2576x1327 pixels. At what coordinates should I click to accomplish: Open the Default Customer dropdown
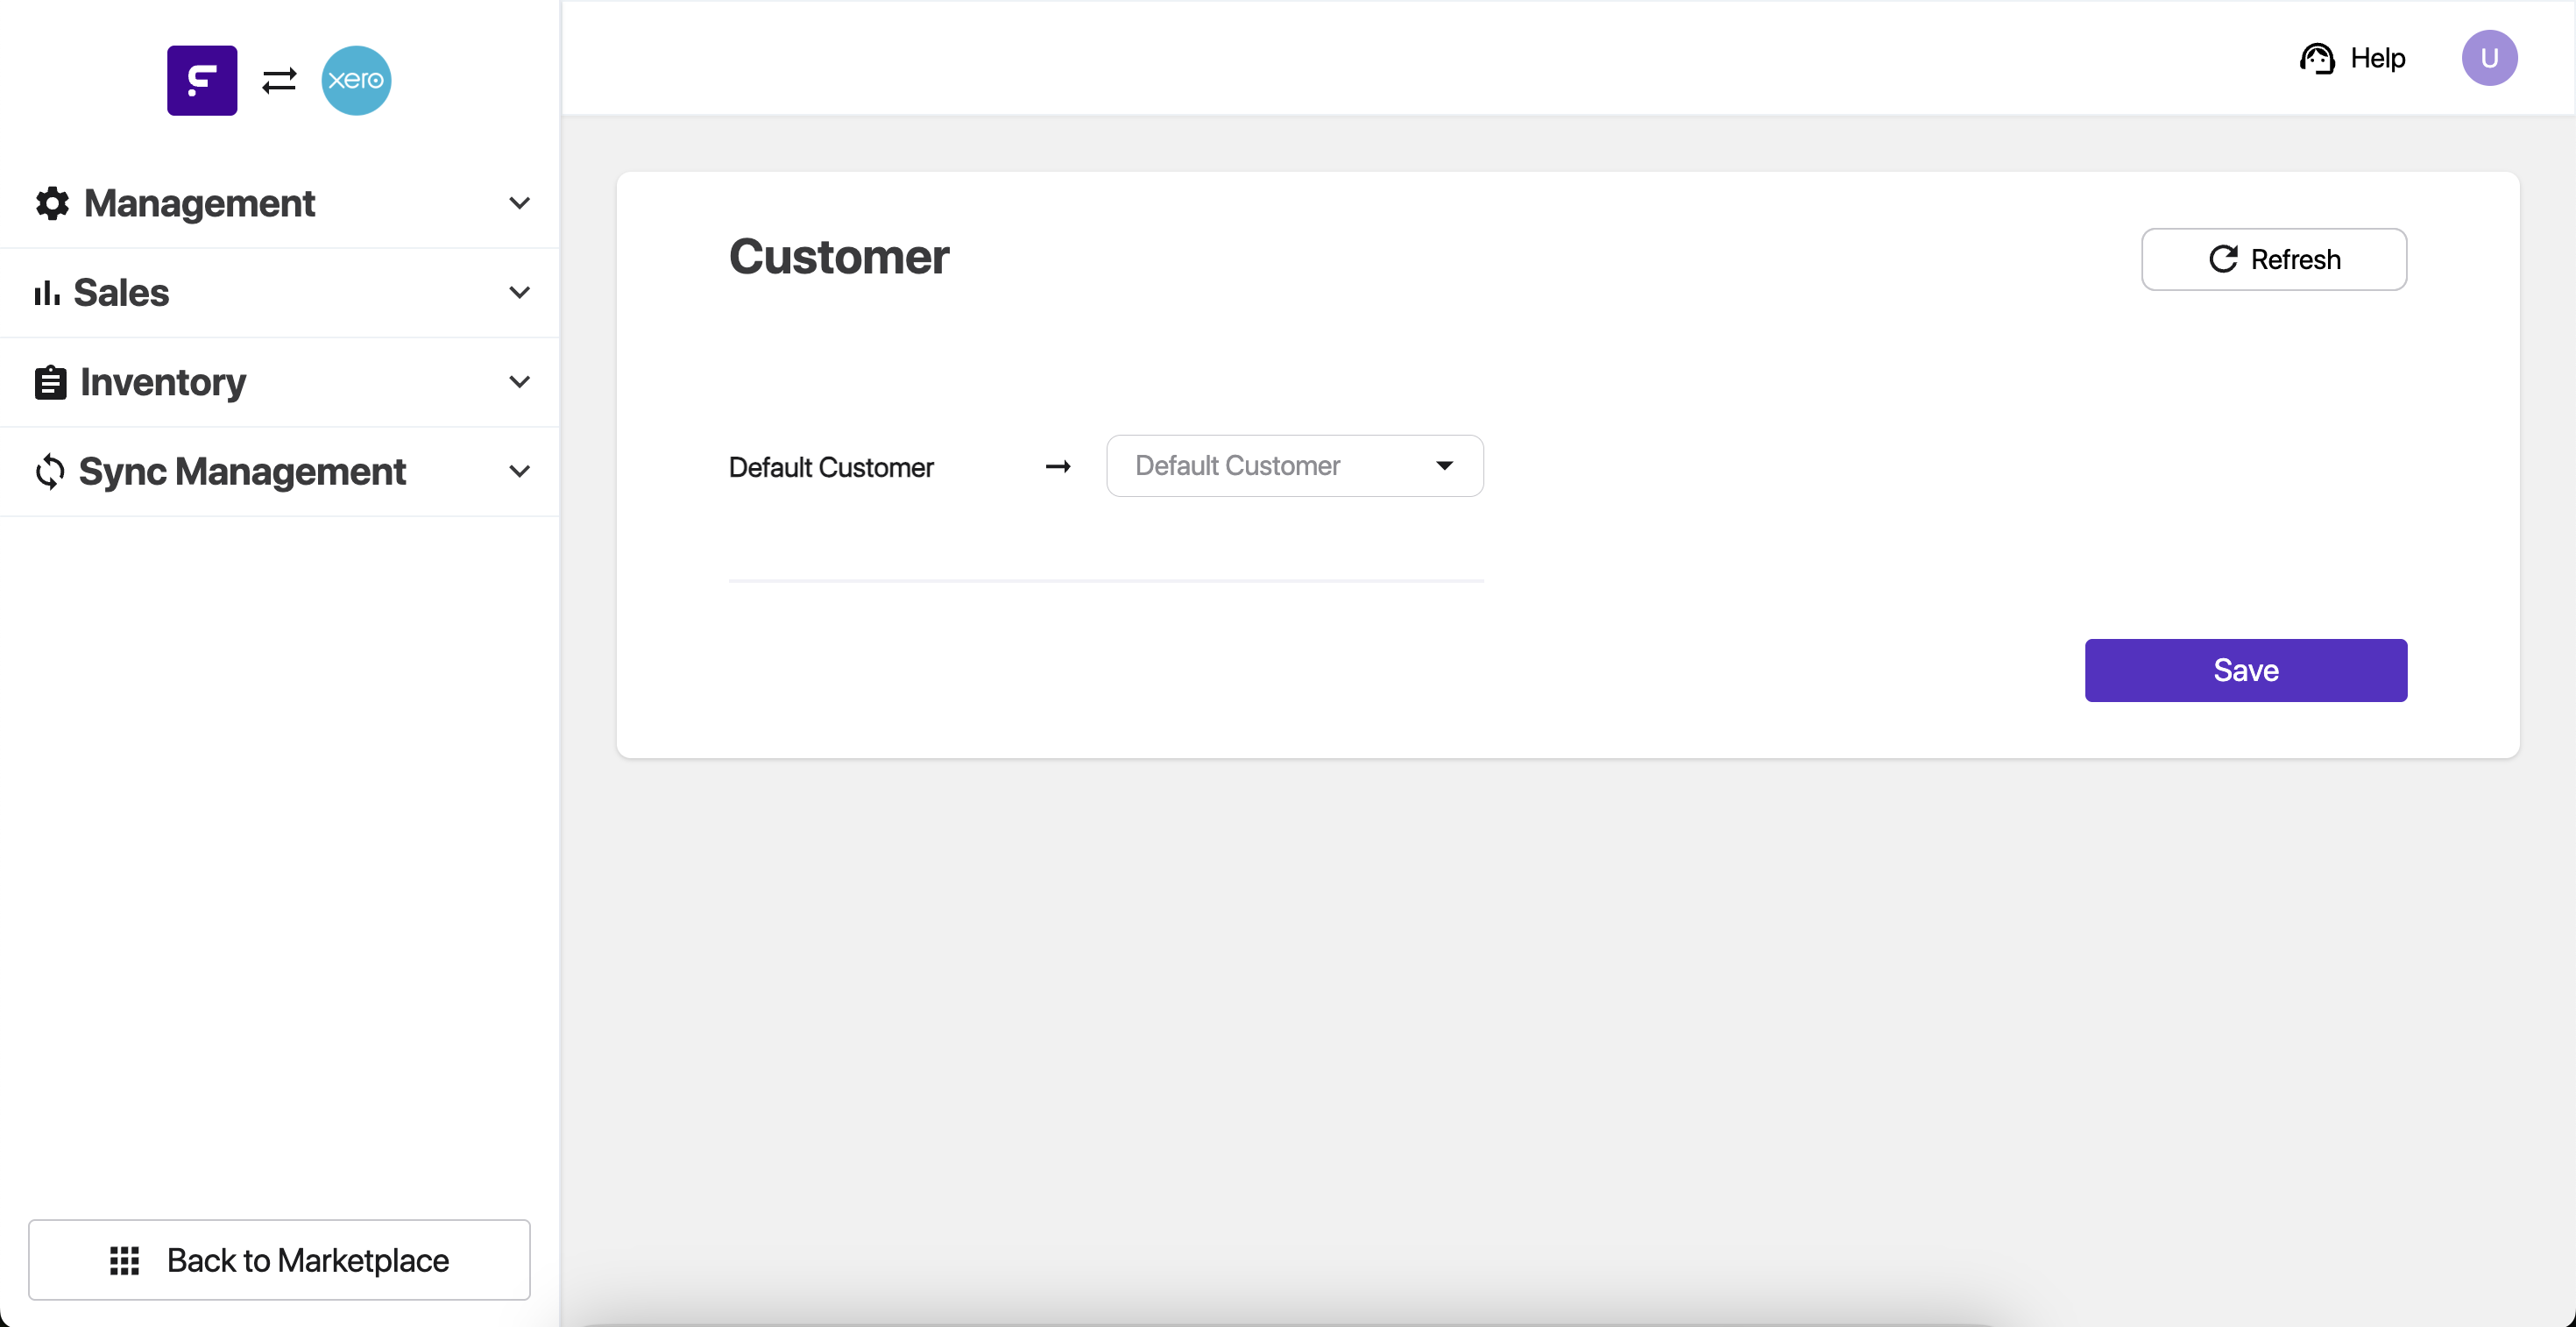click(x=1294, y=465)
